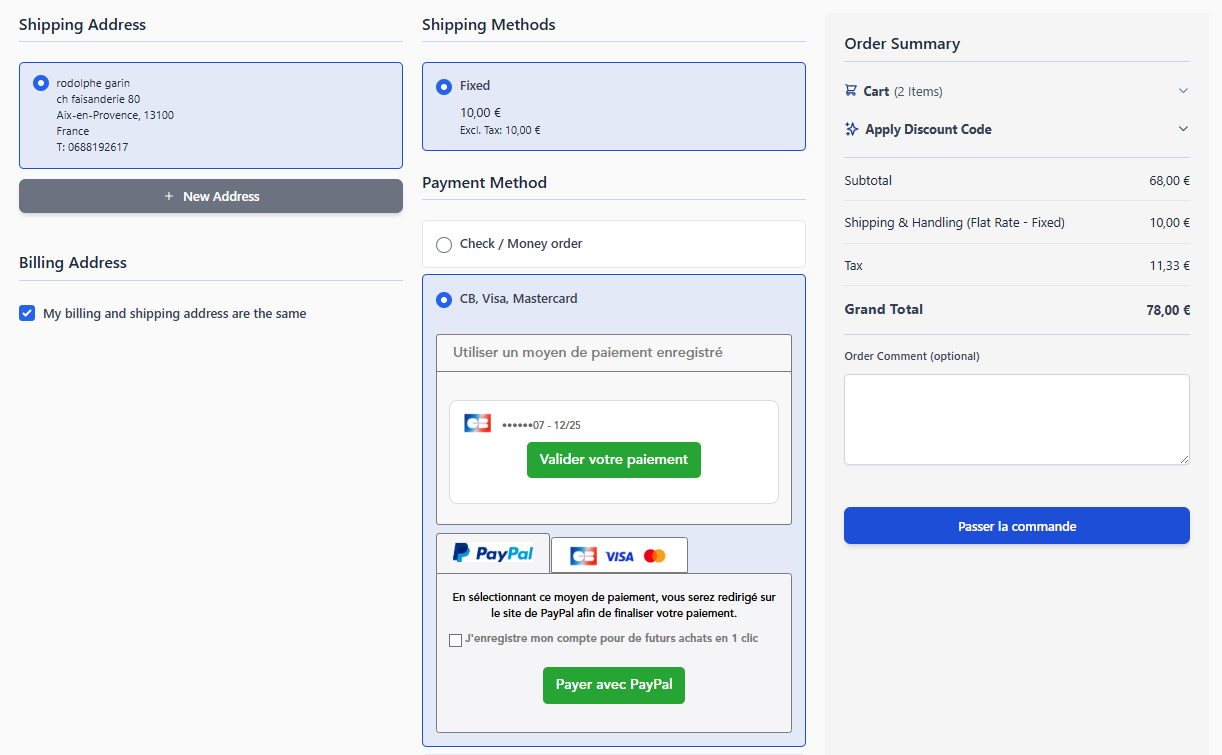This screenshot has width=1222, height=755.
Task: Click the discount code sparkle icon
Action: (852, 129)
